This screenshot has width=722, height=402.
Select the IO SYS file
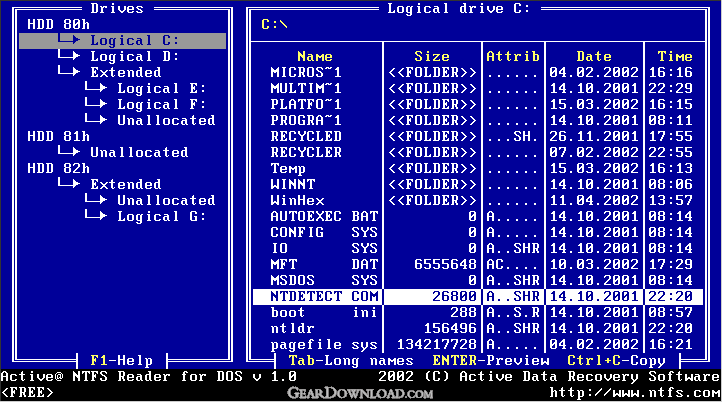[x=324, y=248]
